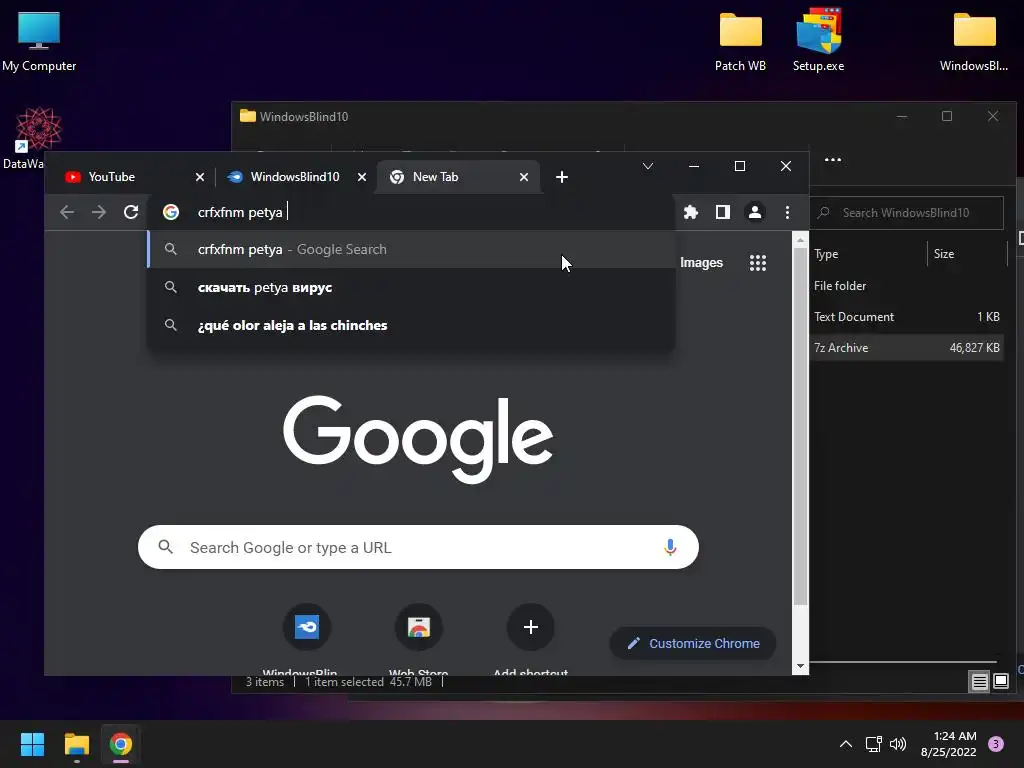Open the Chrome profile avatar

click(x=755, y=212)
